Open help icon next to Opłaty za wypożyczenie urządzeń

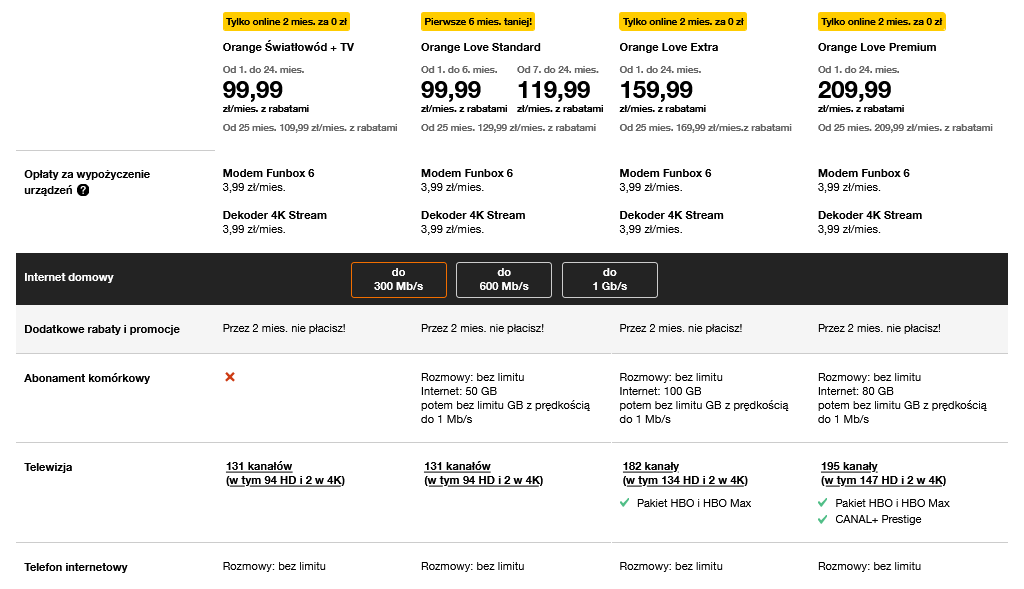click(x=83, y=191)
